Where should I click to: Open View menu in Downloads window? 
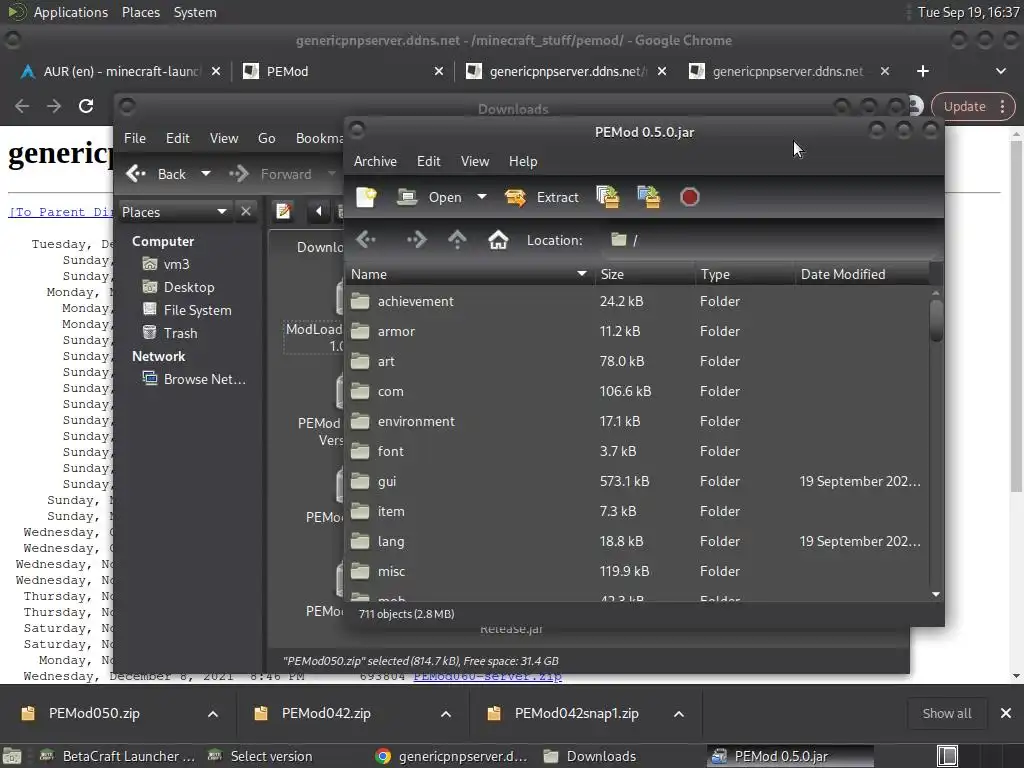(223, 138)
